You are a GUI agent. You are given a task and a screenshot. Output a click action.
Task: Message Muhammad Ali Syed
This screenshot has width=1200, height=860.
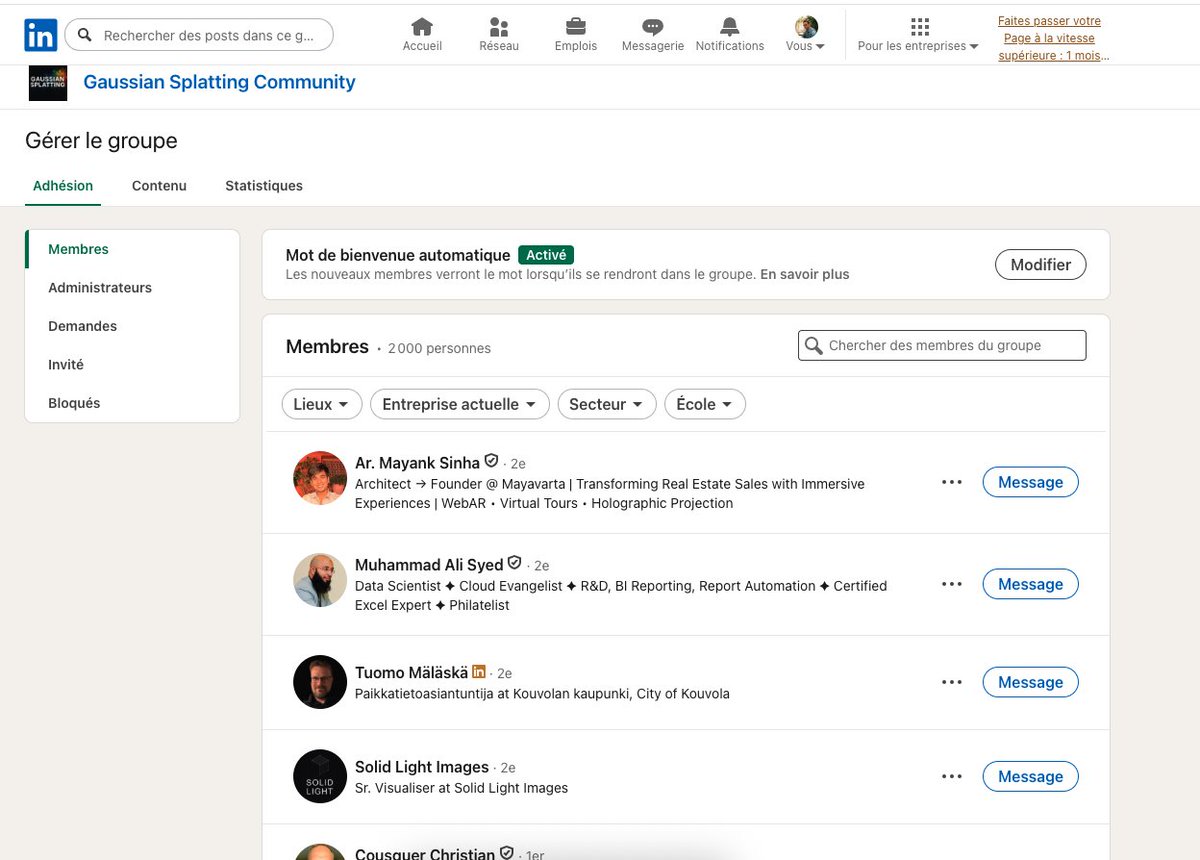pos(1031,584)
